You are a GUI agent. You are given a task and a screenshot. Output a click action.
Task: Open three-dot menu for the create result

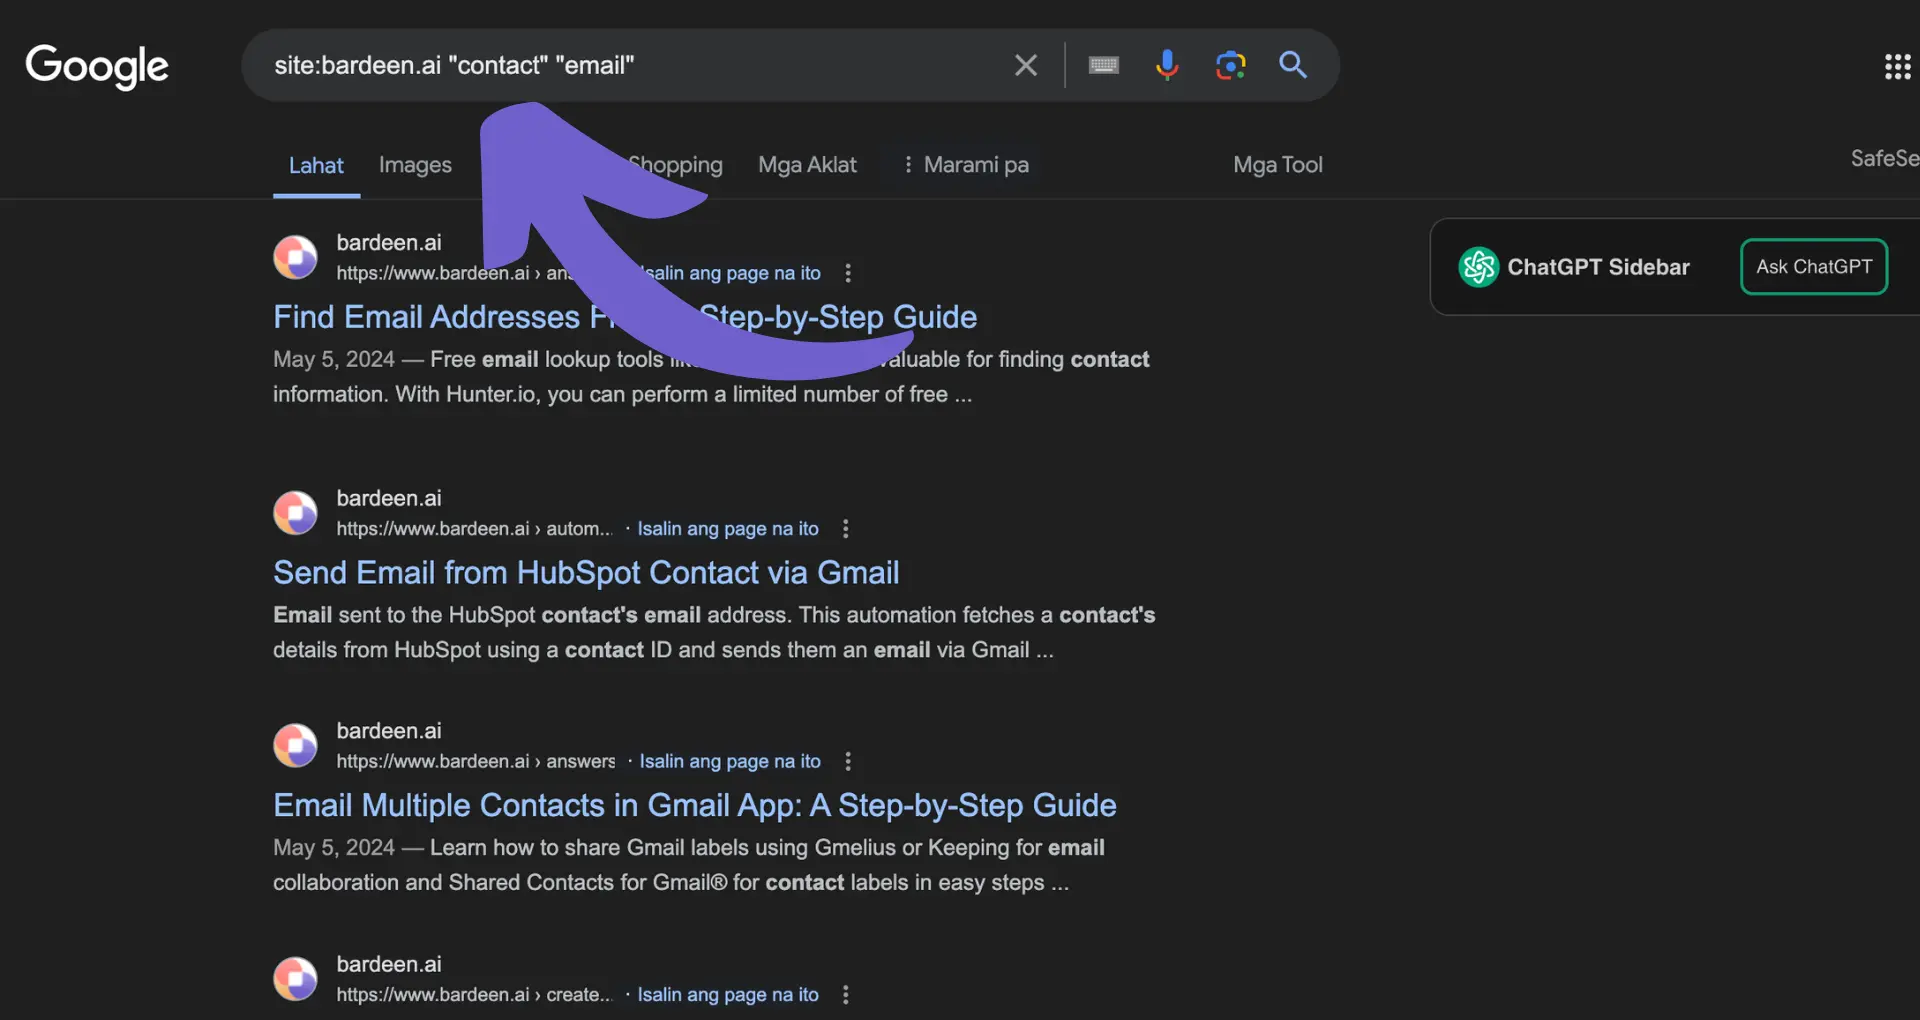pyautogui.click(x=846, y=995)
